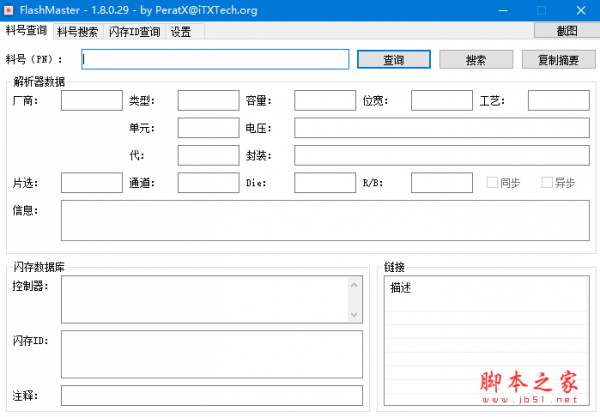
Task: Click the 片选 chip select field
Action: pos(92,182)
